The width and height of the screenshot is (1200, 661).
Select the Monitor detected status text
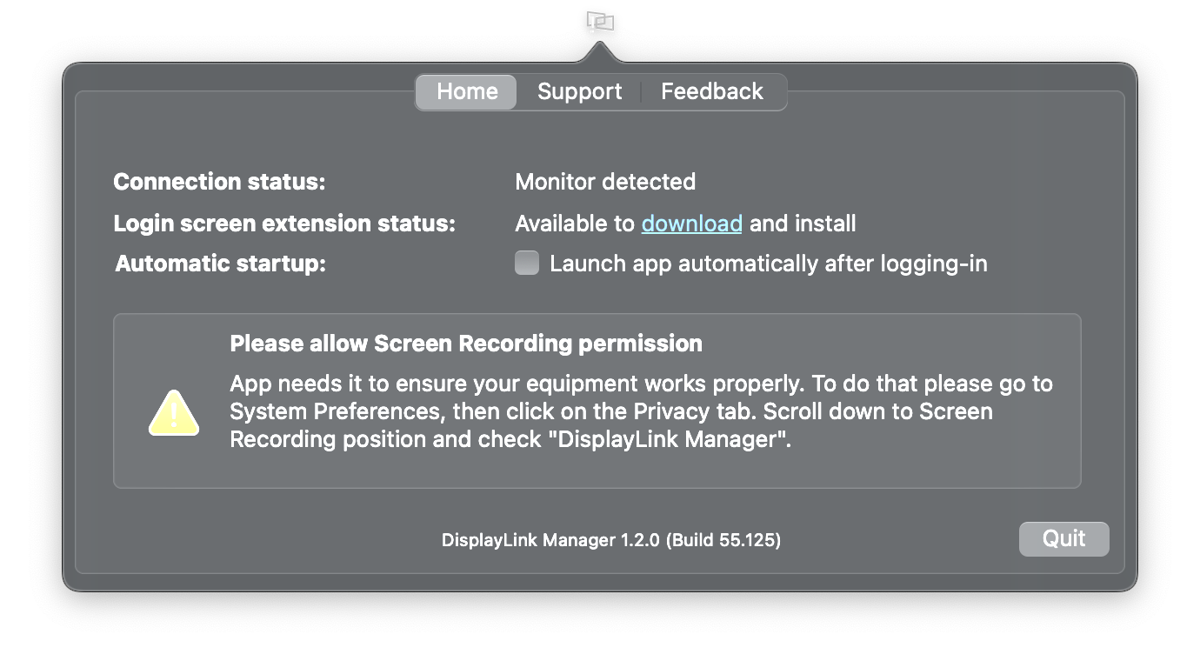point(605,181)
